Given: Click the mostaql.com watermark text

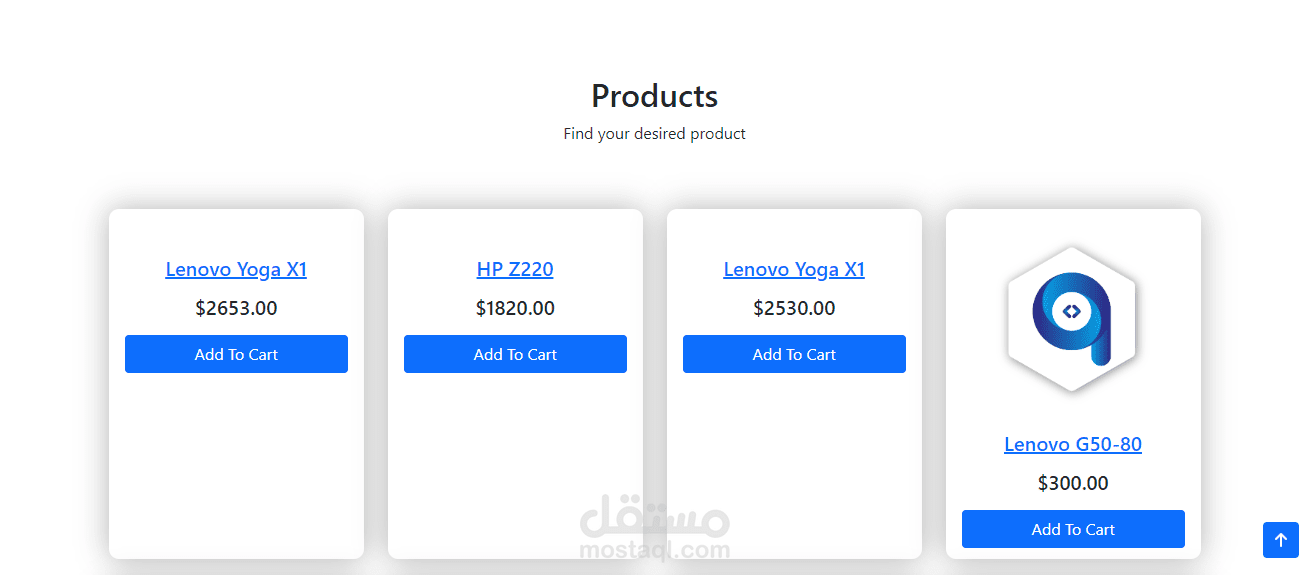Looking at the screenshot, I should coord(654,550).
